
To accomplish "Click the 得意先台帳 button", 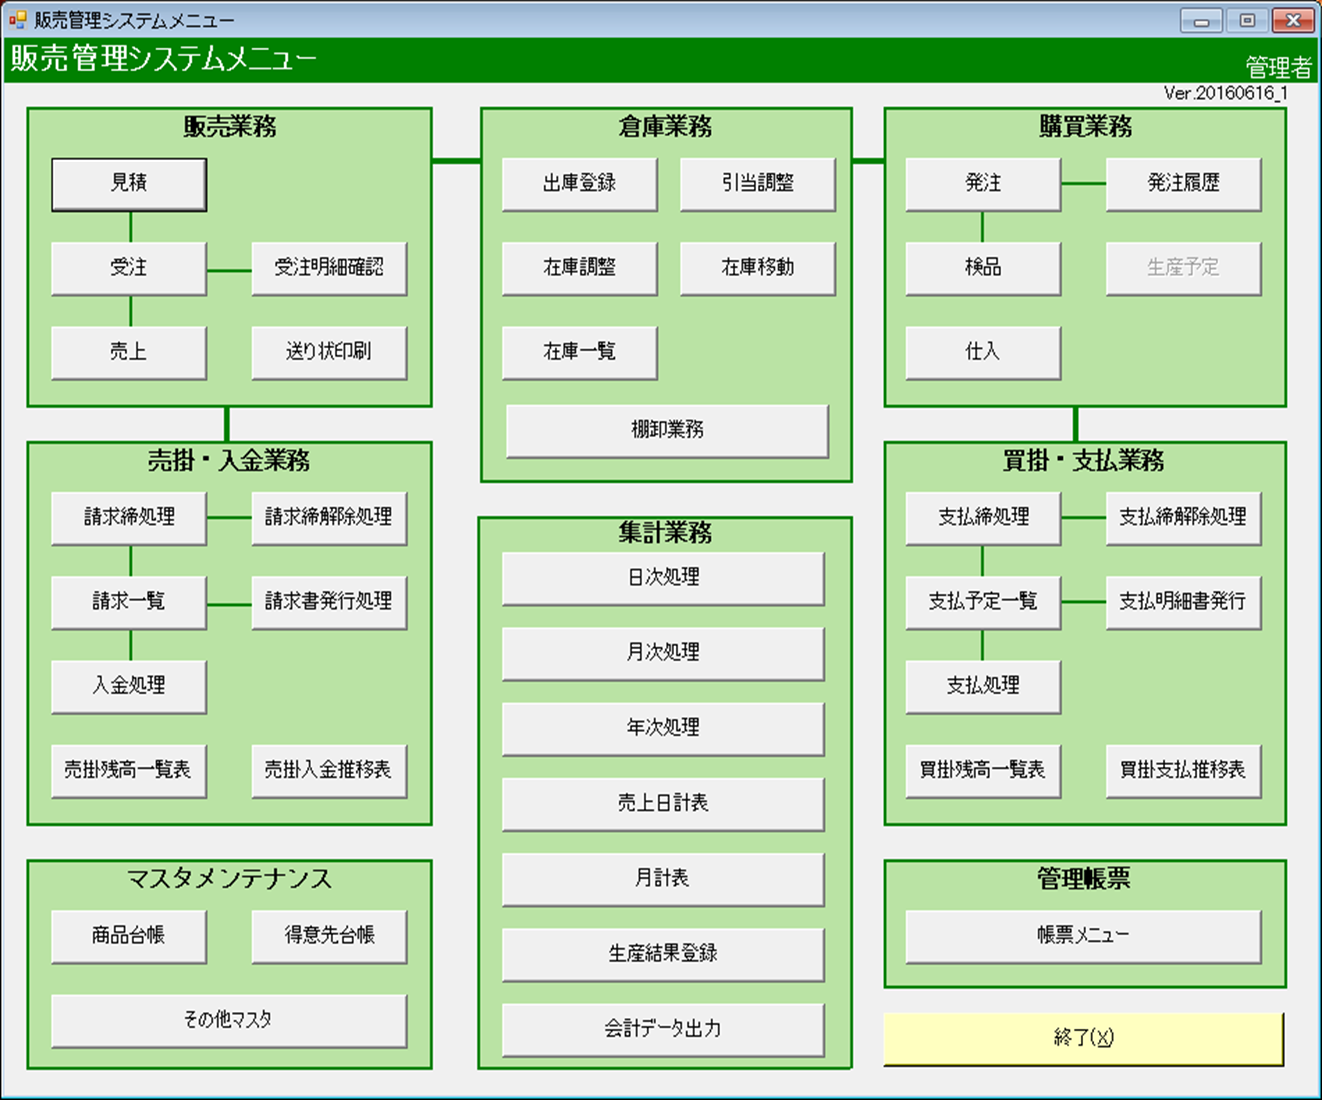I will [x=329, y=936].
